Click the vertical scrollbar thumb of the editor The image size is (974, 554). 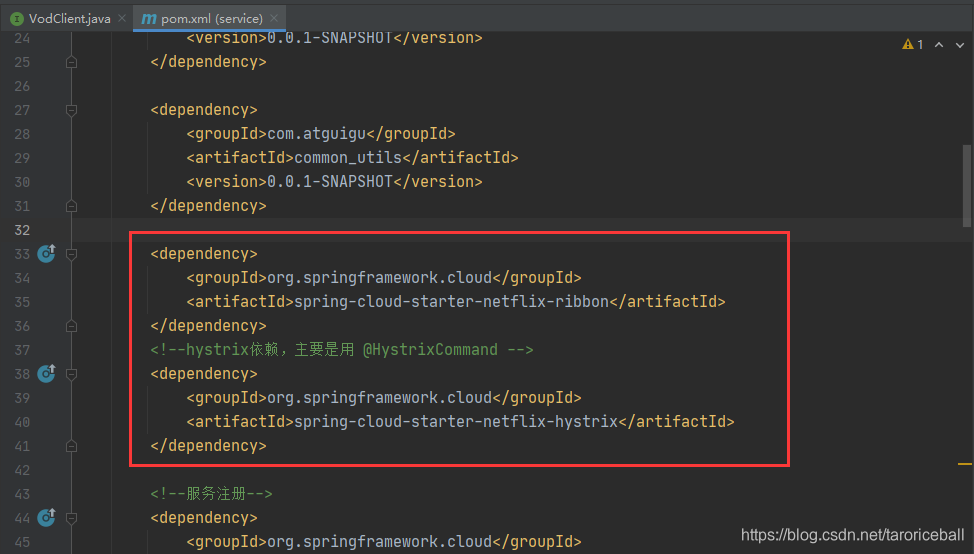pos(967,186)
